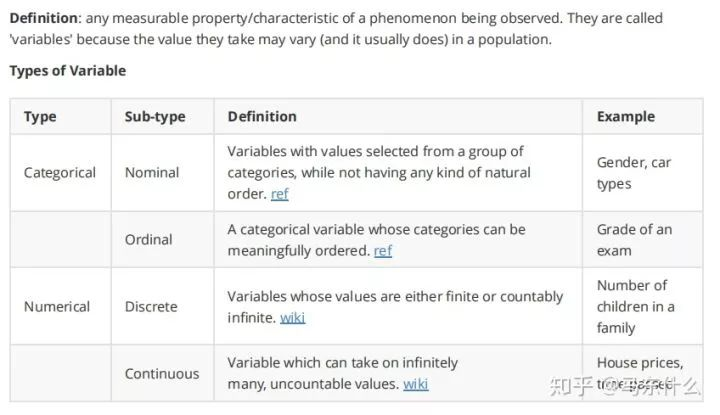
Task: Click 'Number of children in a family' cell
Action: [x=635, y=306]
